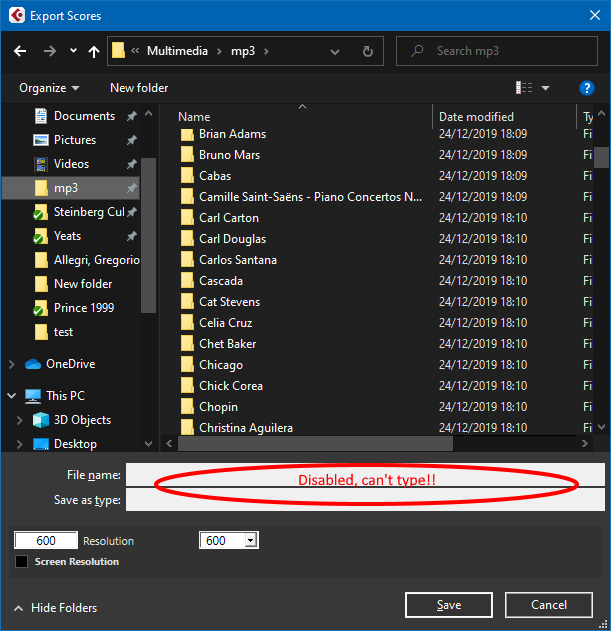Click the Carlos Santana folder icon
611x631 pixels.
pos(187,260)
